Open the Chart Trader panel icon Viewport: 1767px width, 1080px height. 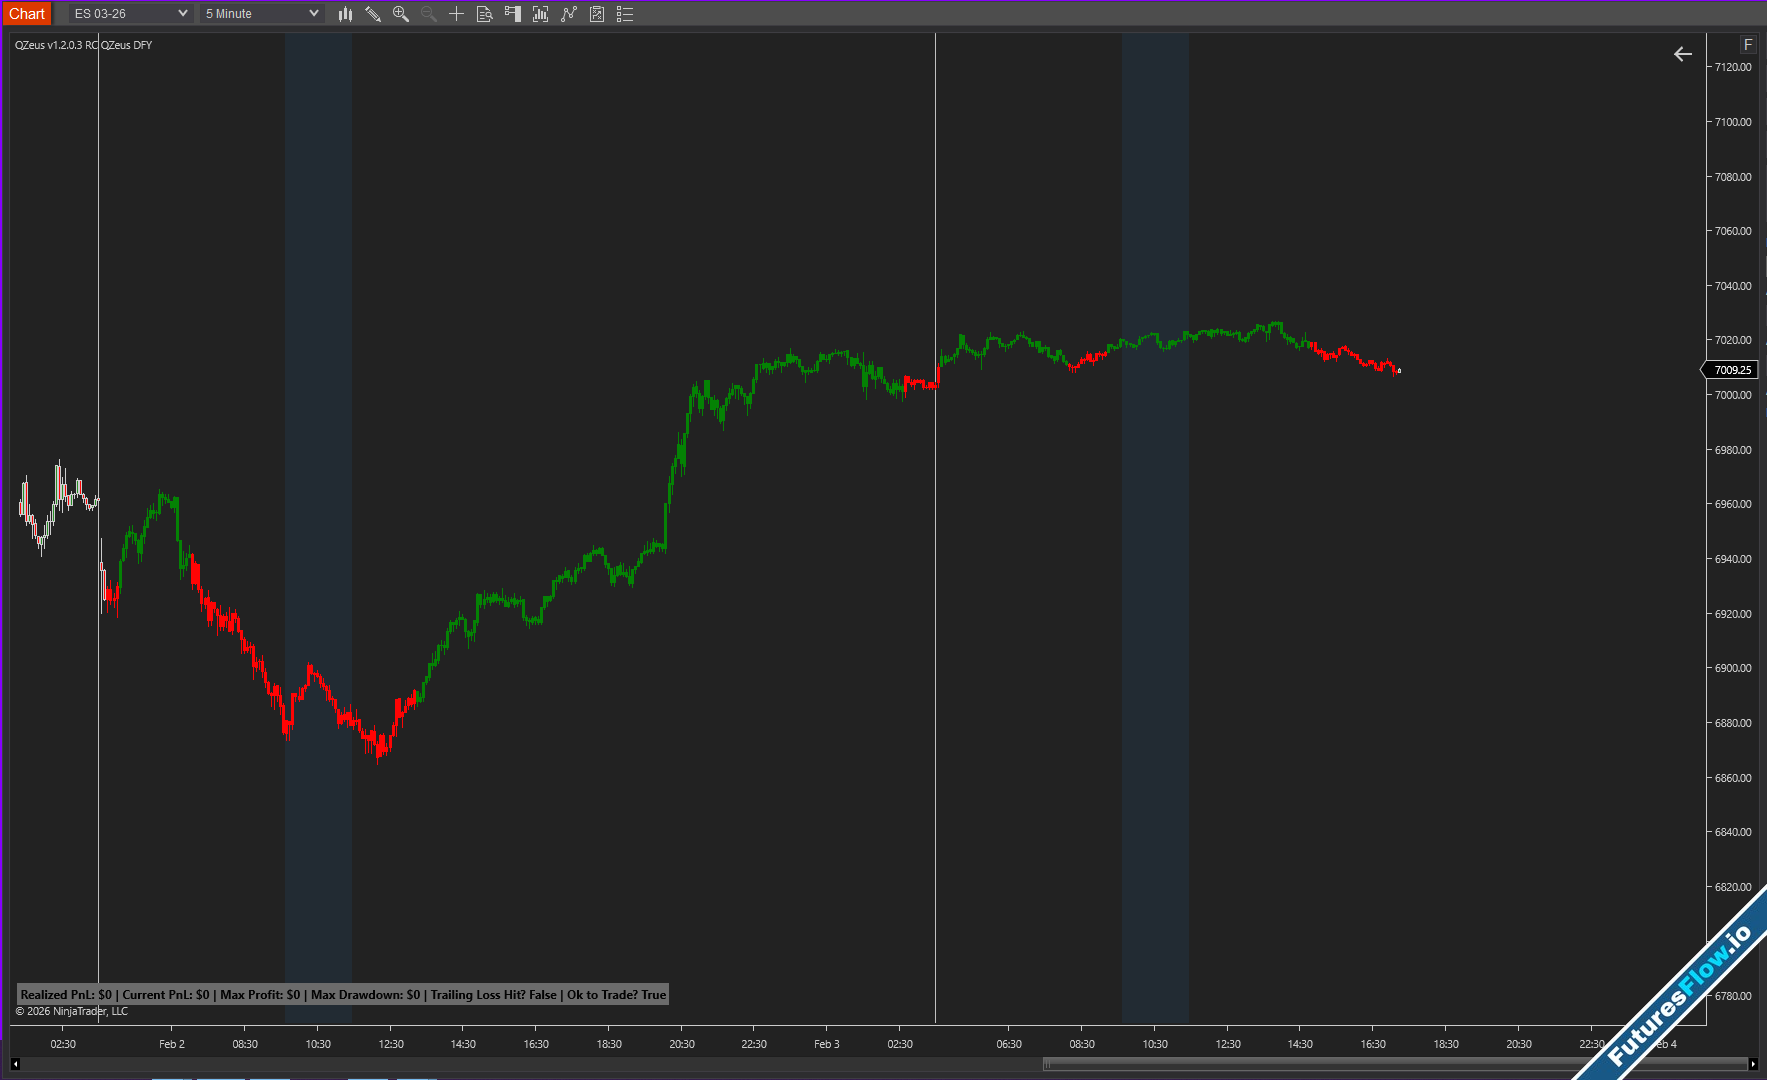(513, 14)
